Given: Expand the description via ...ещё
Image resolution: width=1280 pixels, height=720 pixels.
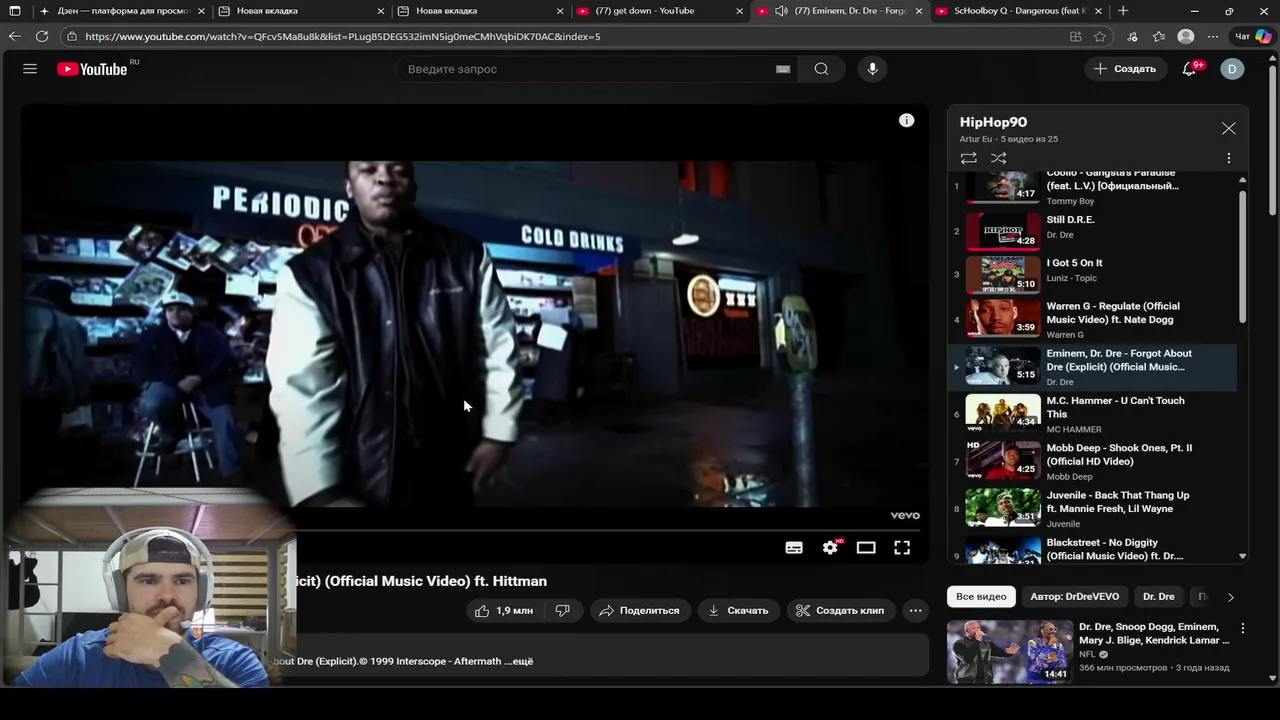Looking at the screenshot, I should (523, 661).
